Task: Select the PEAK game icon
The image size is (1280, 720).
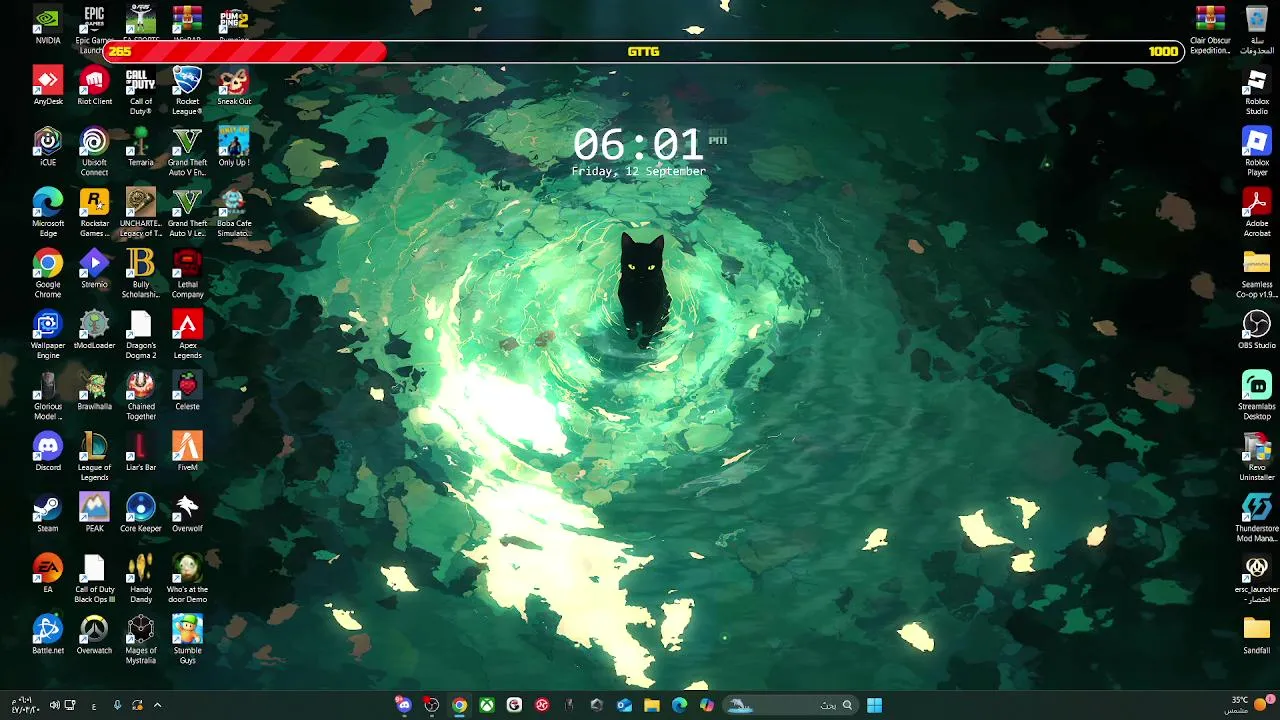Action: click(94, 513)
